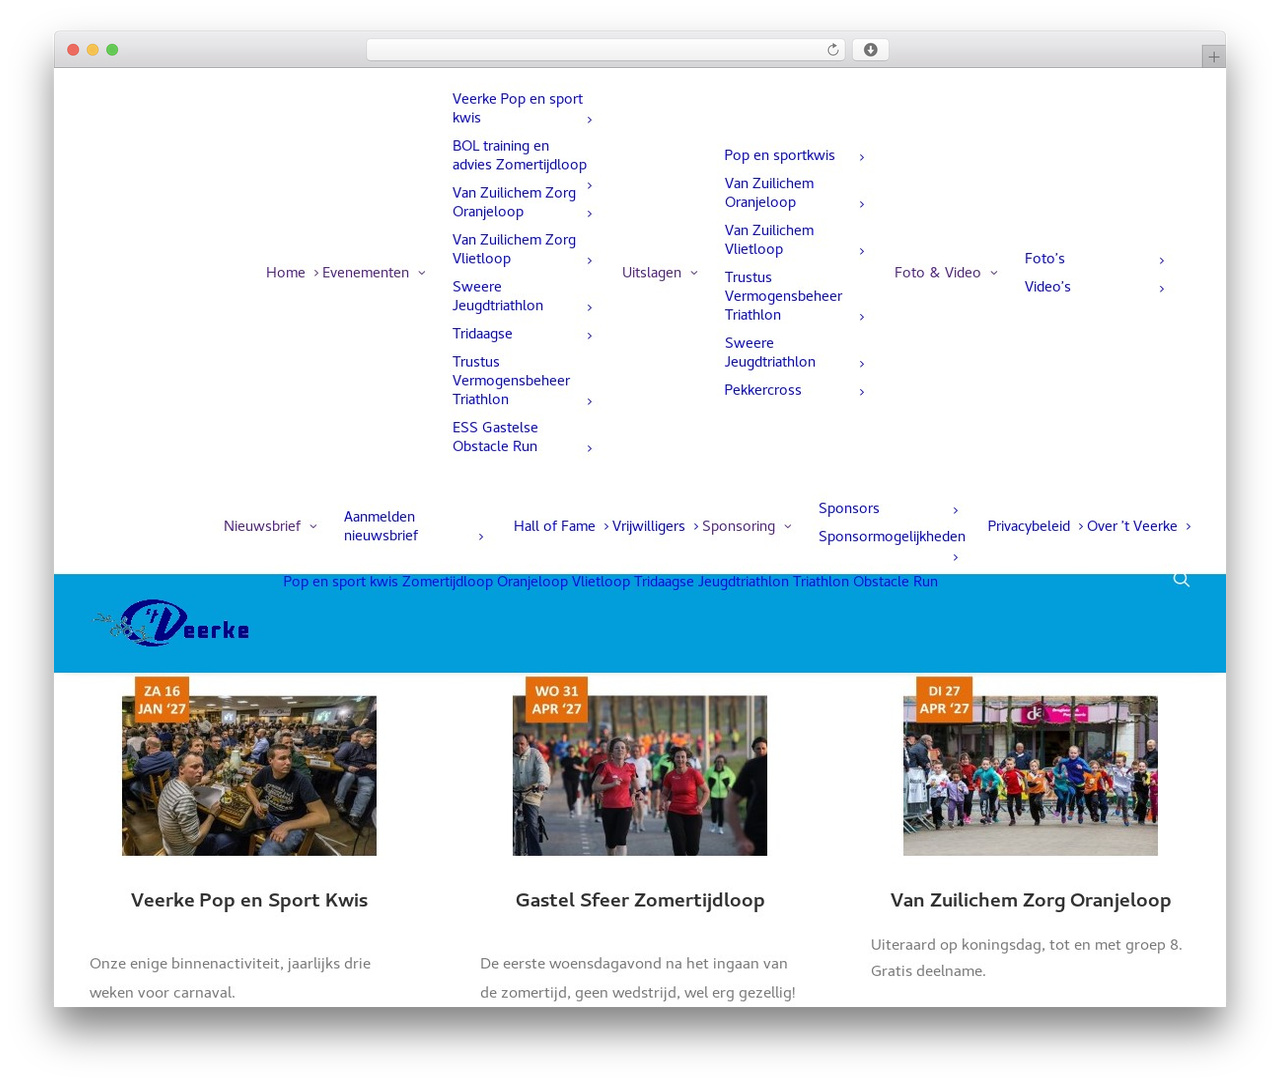
Task: Open the Home menu item
Action: [285, 273]
